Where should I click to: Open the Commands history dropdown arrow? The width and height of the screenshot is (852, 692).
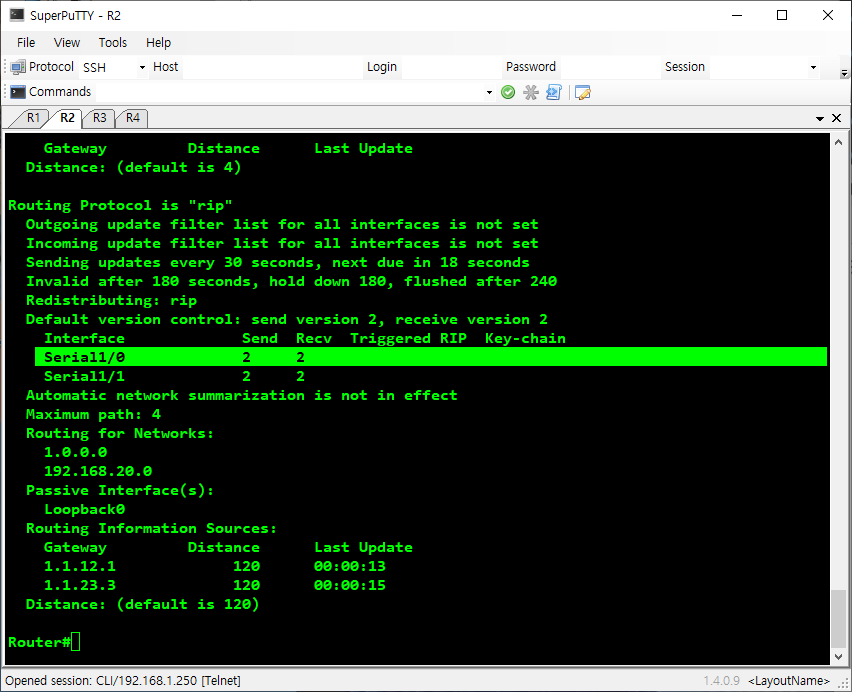(489, 92)
